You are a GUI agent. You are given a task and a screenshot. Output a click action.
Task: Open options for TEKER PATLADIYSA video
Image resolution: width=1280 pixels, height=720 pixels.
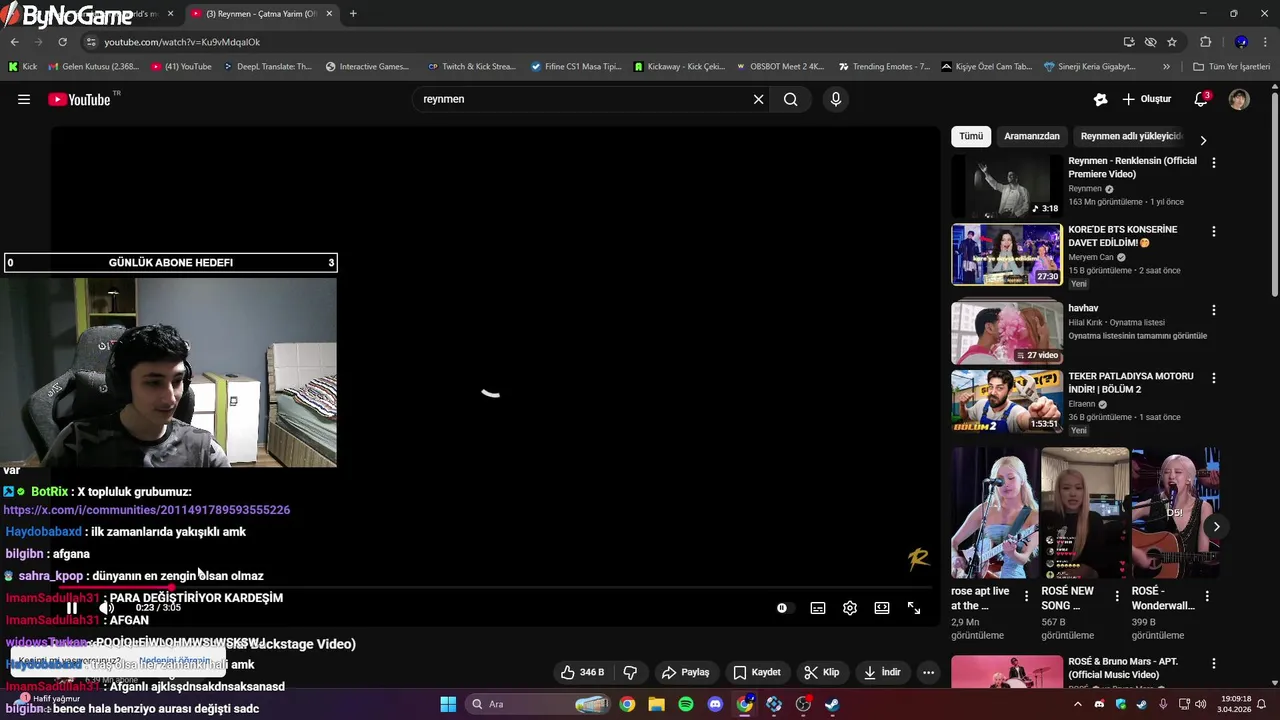pyautogui.click(x=1214, y=378)
